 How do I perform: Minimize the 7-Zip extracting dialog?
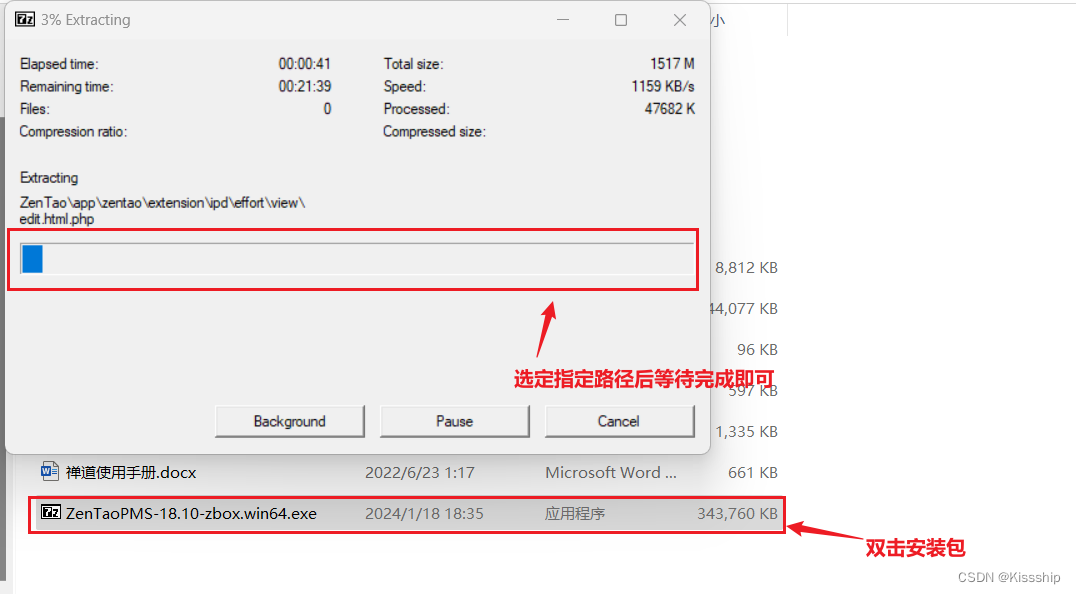pos(563,20)
